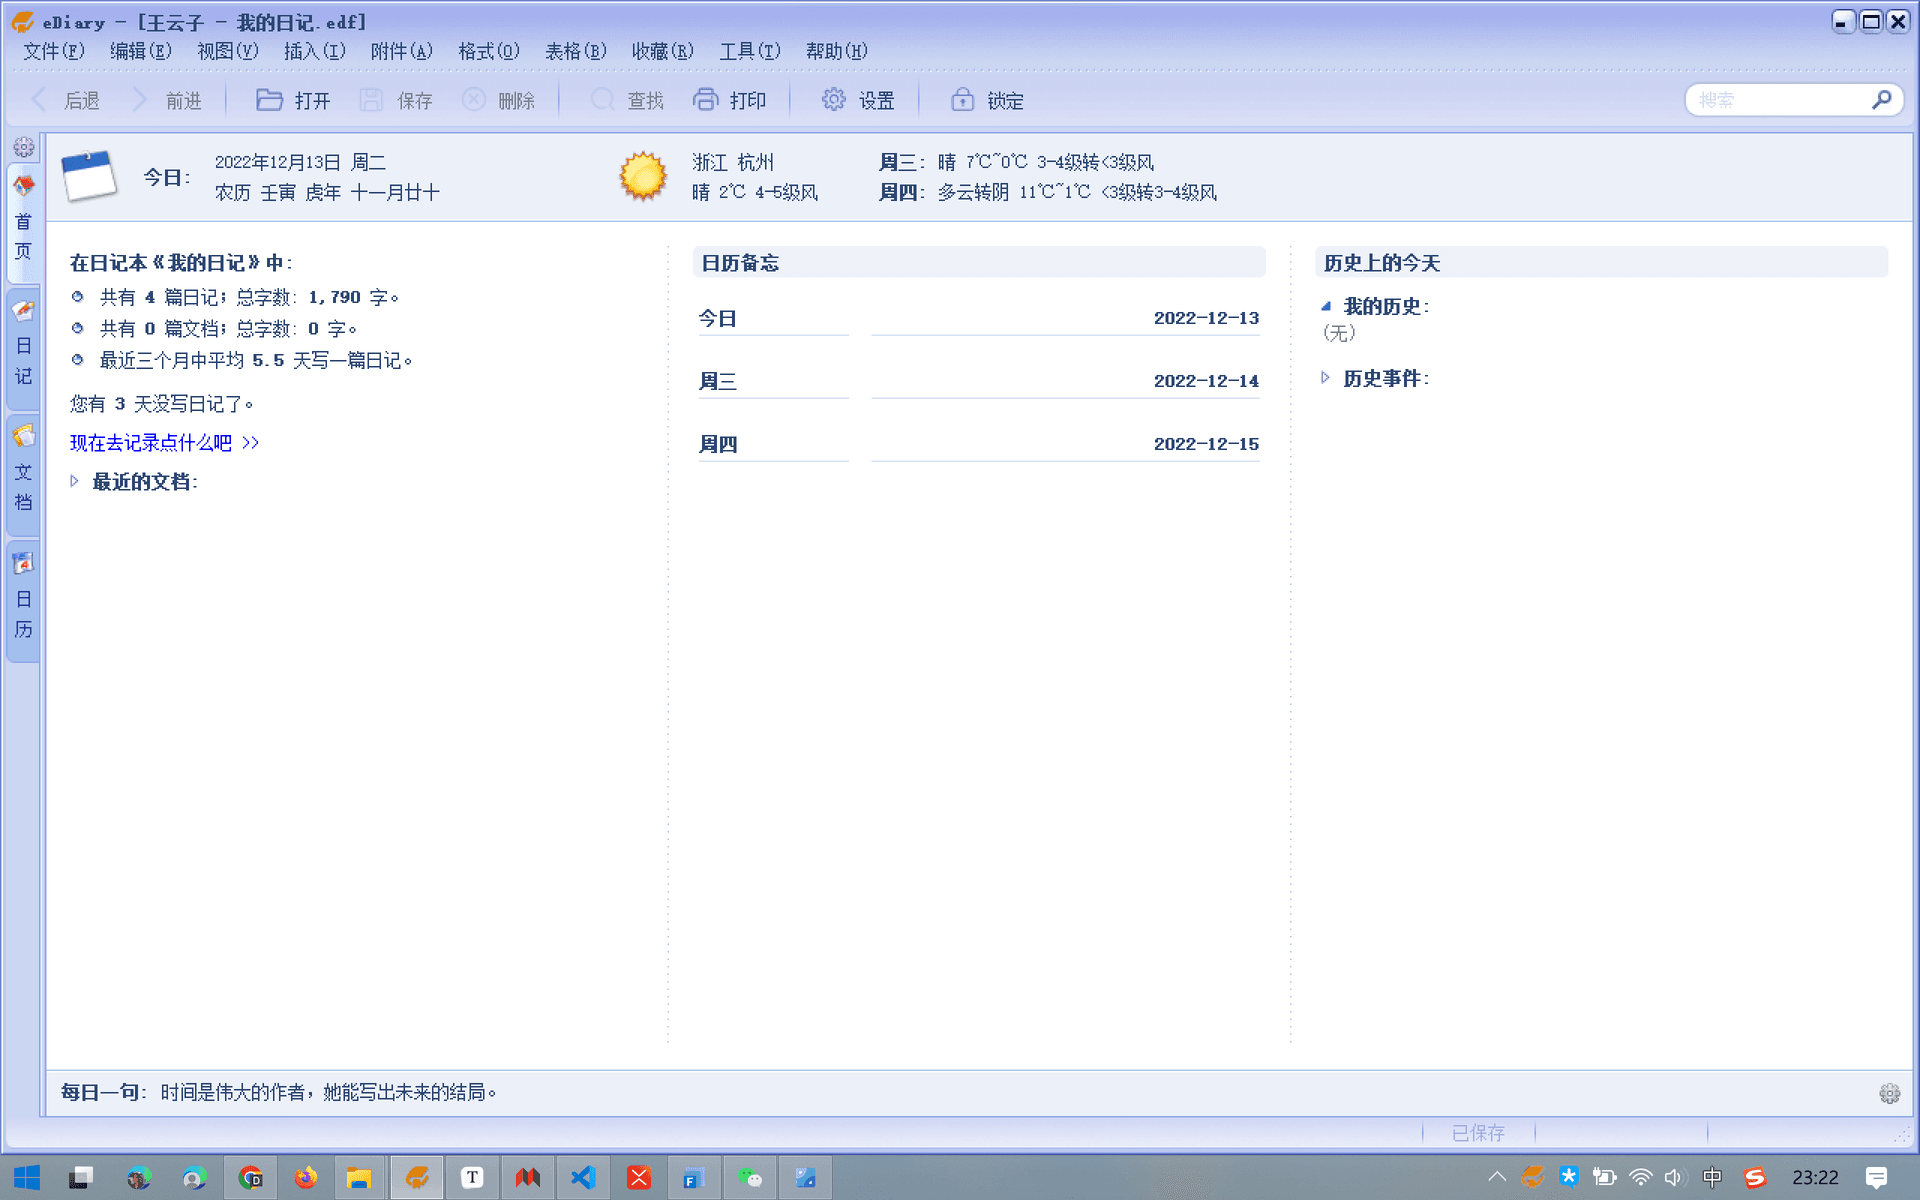Click the taskbar clock 23:22

click(x=1815, y=1177)
